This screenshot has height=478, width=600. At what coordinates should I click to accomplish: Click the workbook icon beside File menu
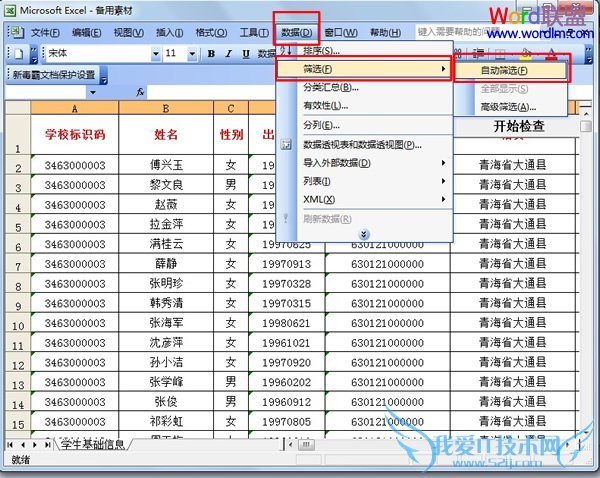(16, 32)
